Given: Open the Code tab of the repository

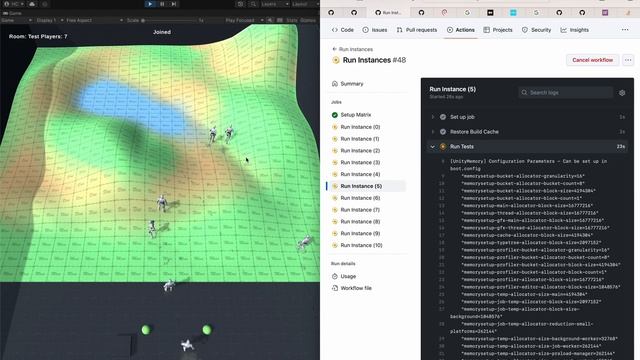Looking at the screenshot, I should point(342,30).
